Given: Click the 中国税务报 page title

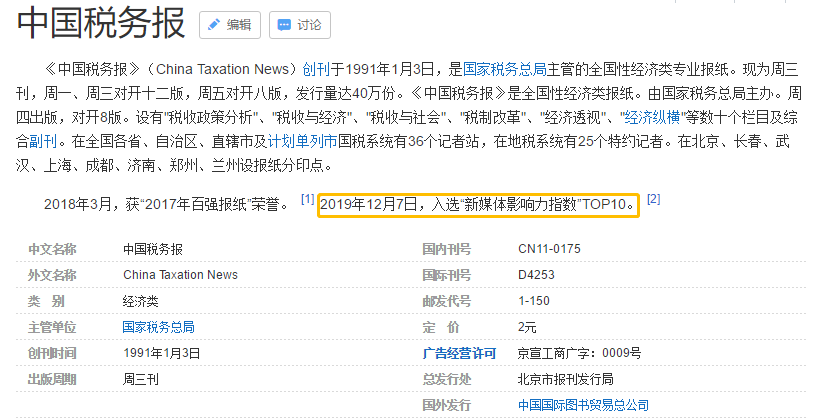Looking at the screenshot, I should (100, 24).
